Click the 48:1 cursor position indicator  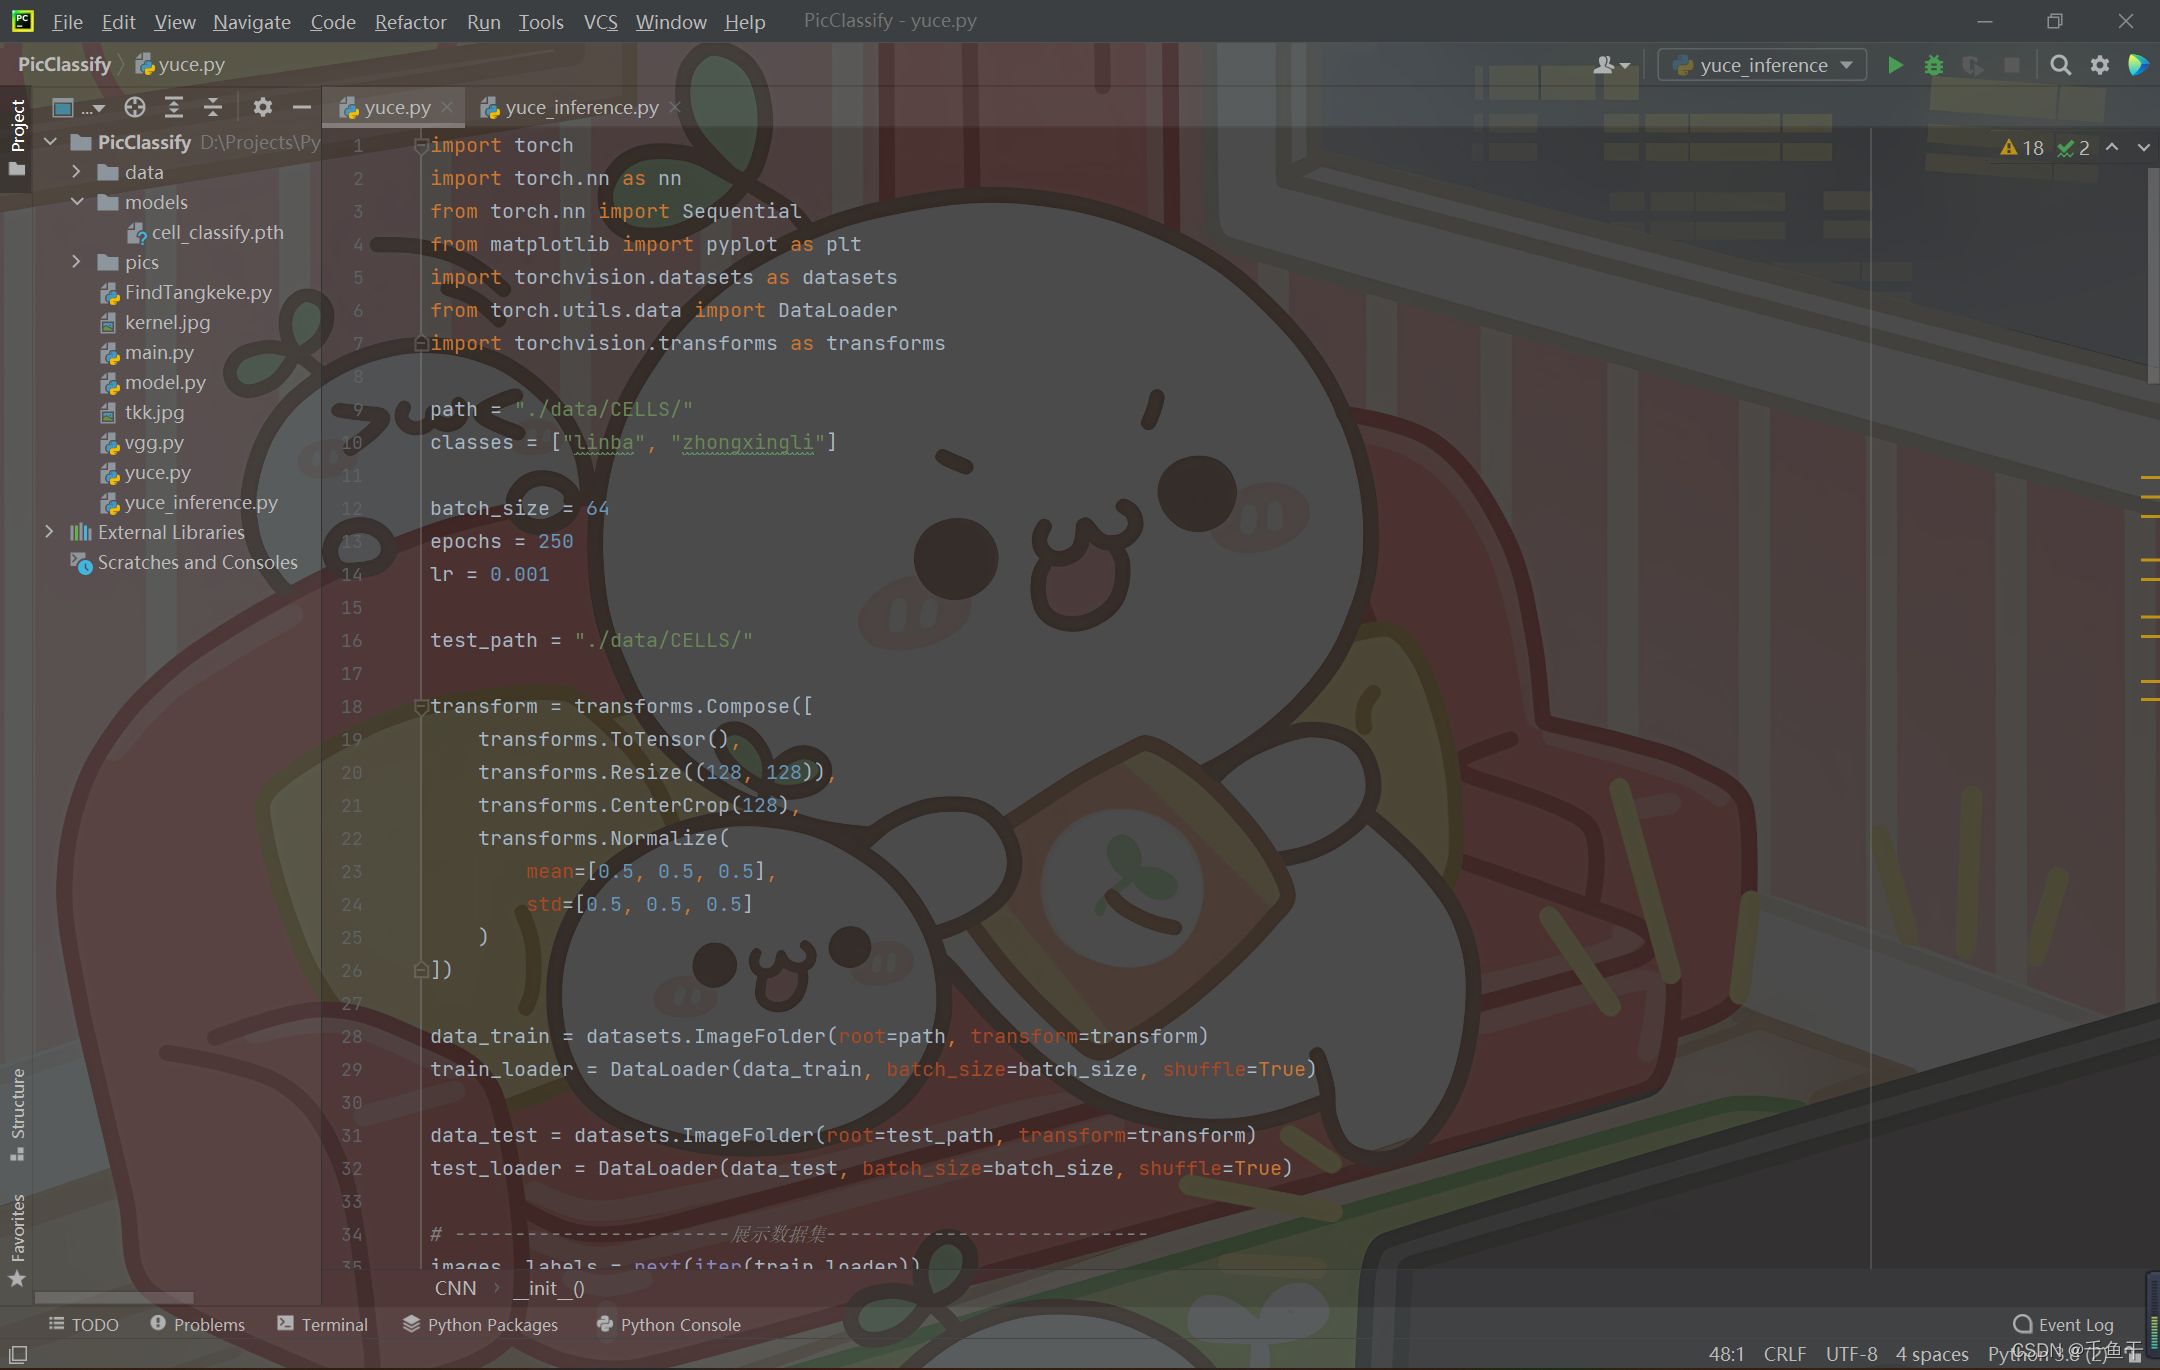tap(1726, 1354)
